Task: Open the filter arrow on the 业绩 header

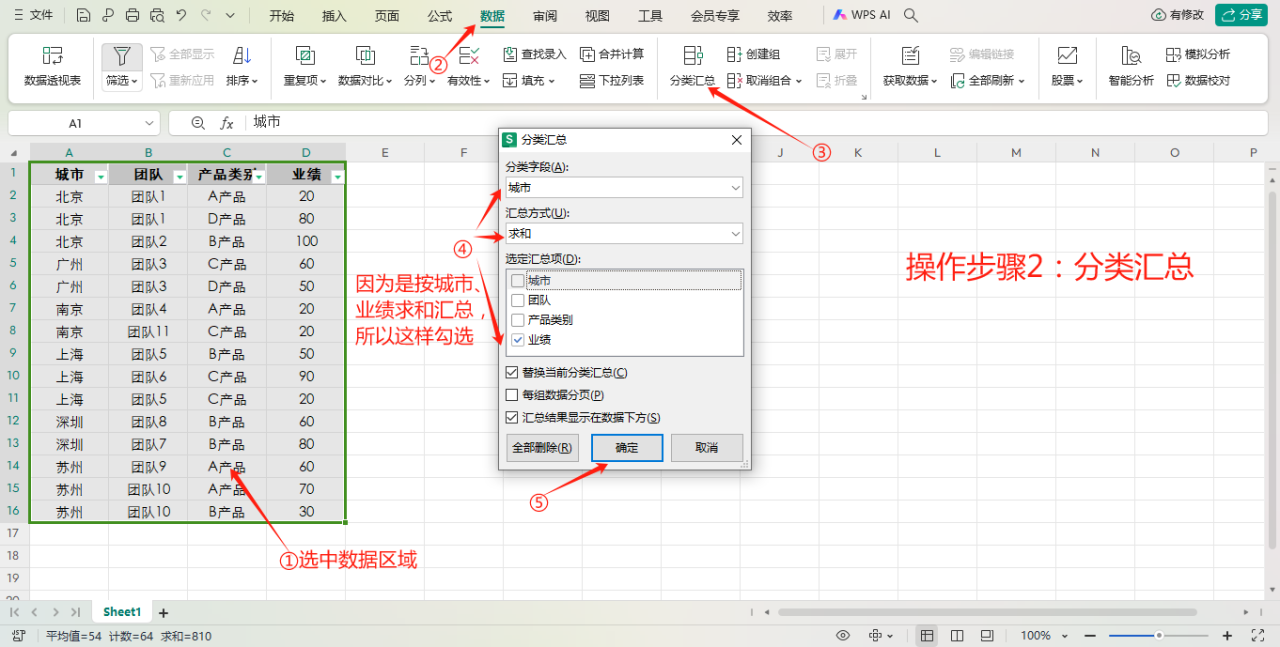Action: coord(337,176)
